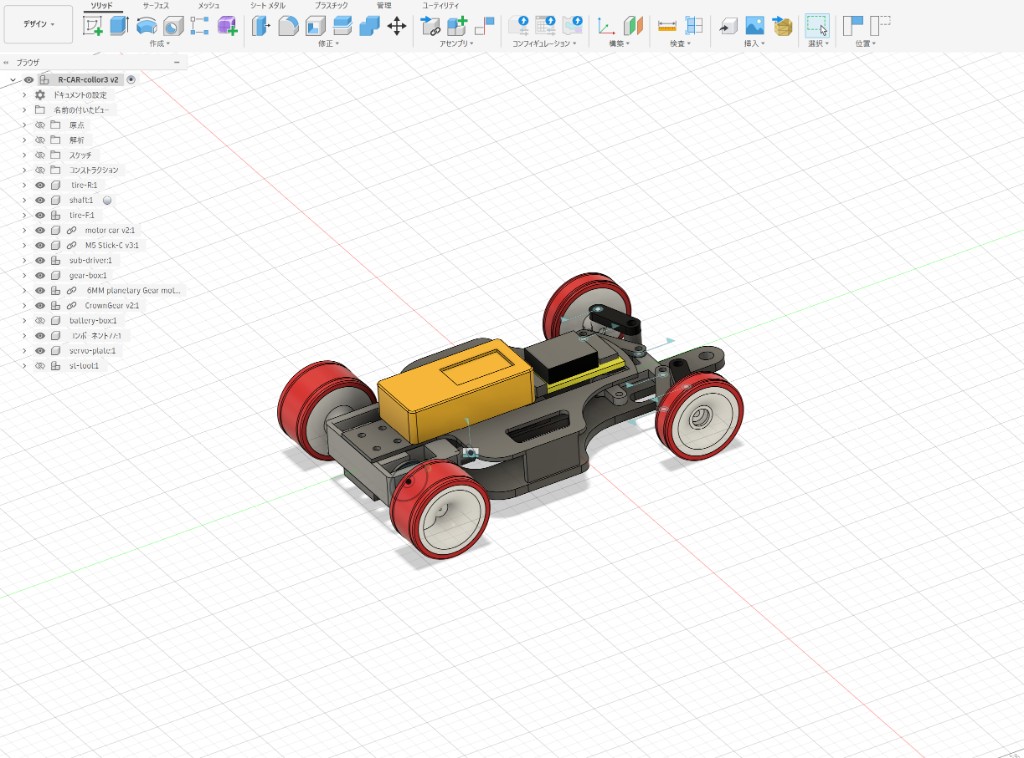Select the Shell tool
This screenshot has height=758, width=1024.
point(315,26)
